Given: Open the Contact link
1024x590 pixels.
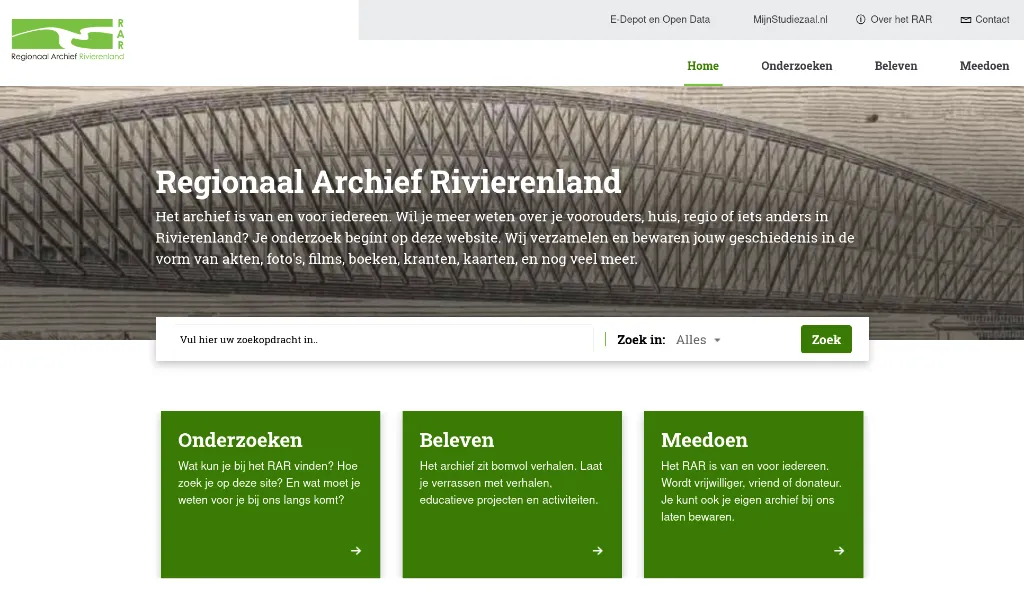Looking at the screenshot, I should (992, 20).
